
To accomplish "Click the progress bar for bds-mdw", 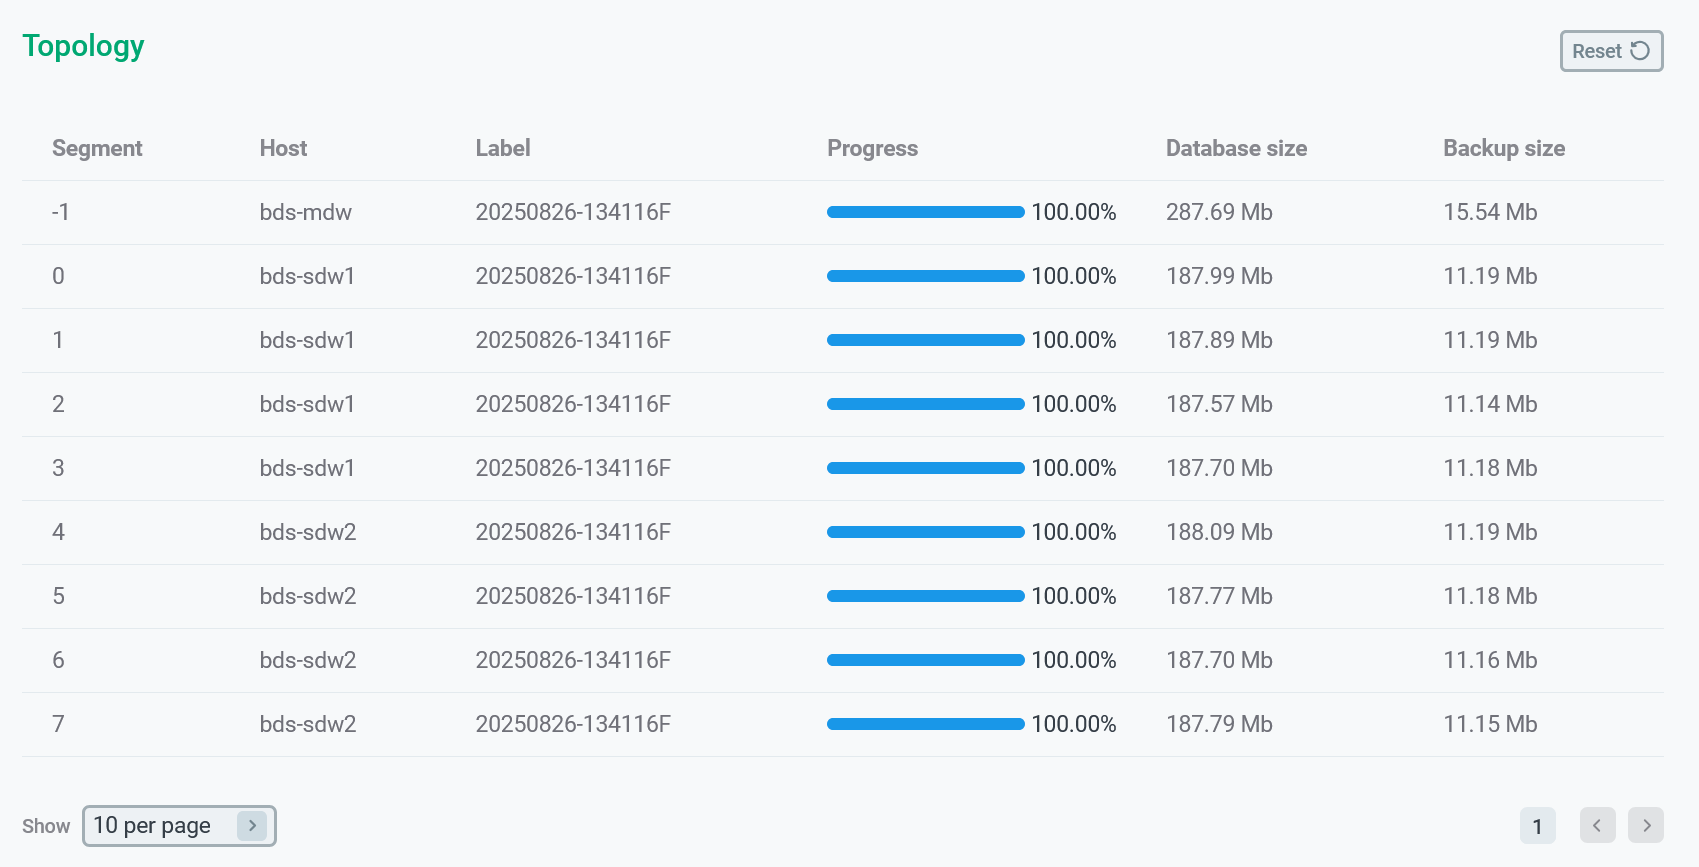I will (925, 212).
